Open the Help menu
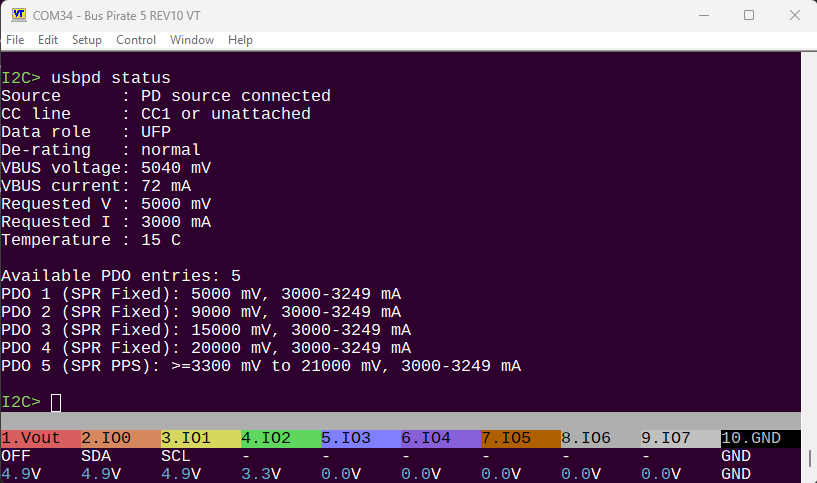This screenshot has height=483, width=817. [240, 40]
